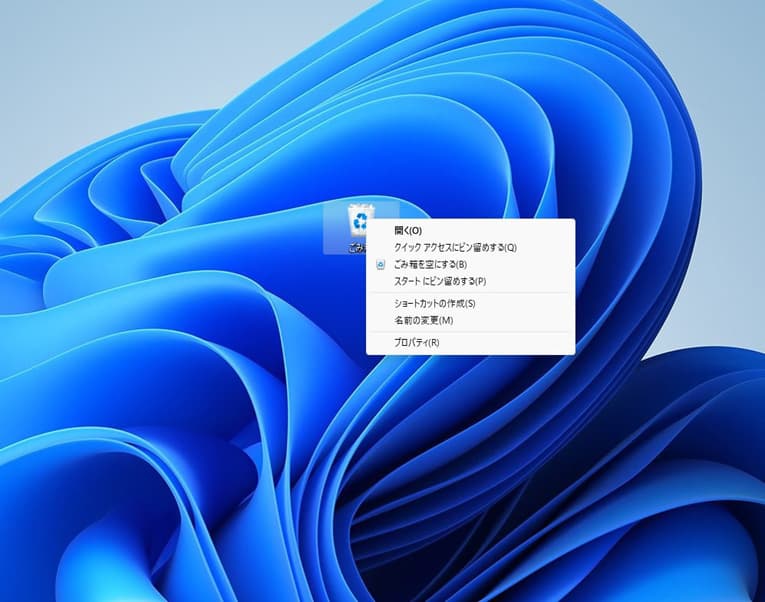Show Recycle Bin properties dialog
This screenshot has height=602, width=765.
tap(416, 343)
